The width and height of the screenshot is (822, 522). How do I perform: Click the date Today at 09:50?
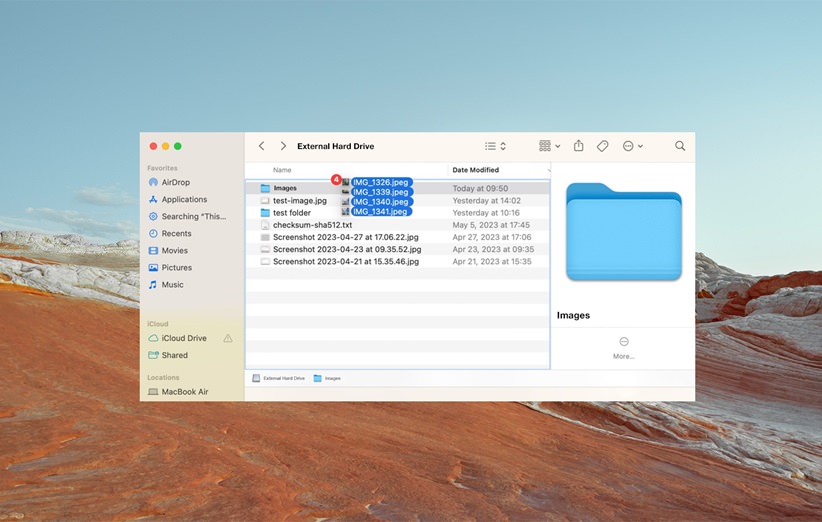click(480, 188)
